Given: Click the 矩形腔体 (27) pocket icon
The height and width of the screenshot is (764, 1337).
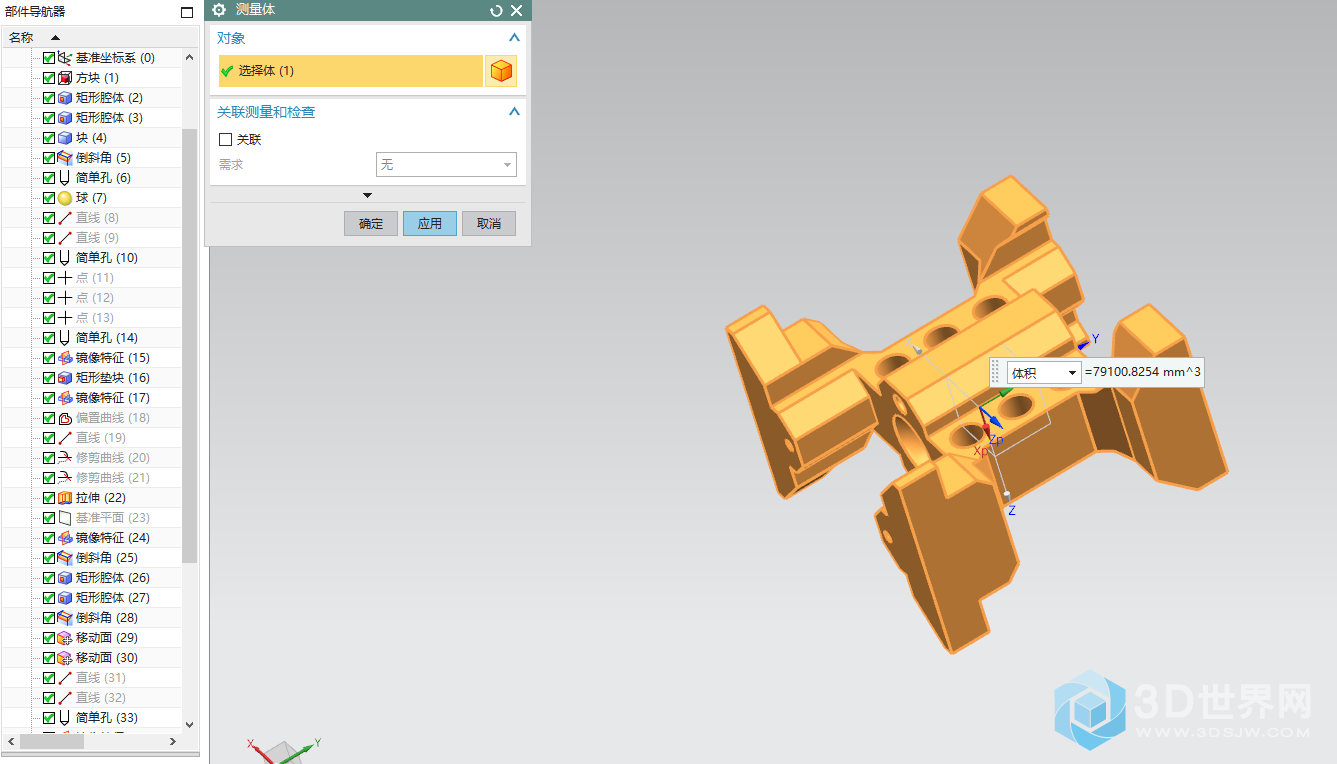Looking at the screenshot, I should click(65, 598).
